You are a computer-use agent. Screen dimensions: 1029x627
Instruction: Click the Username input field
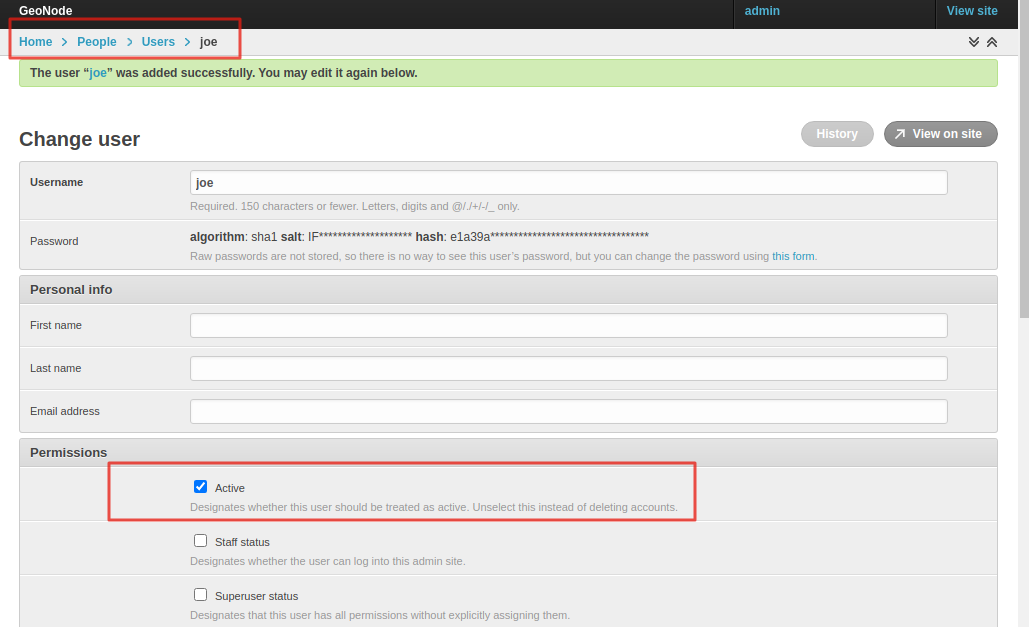point(568,183)
